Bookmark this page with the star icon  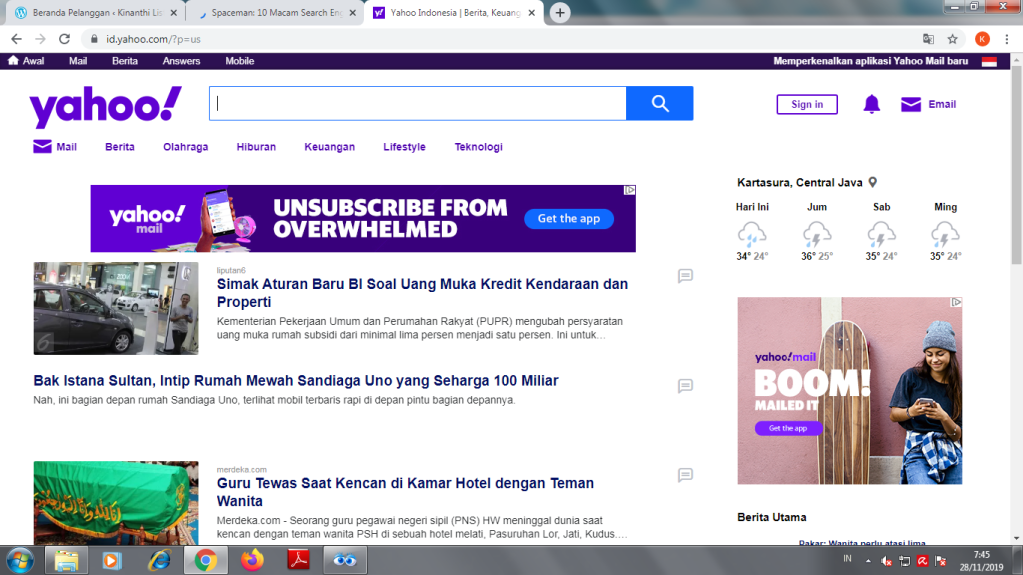point(953,39)
